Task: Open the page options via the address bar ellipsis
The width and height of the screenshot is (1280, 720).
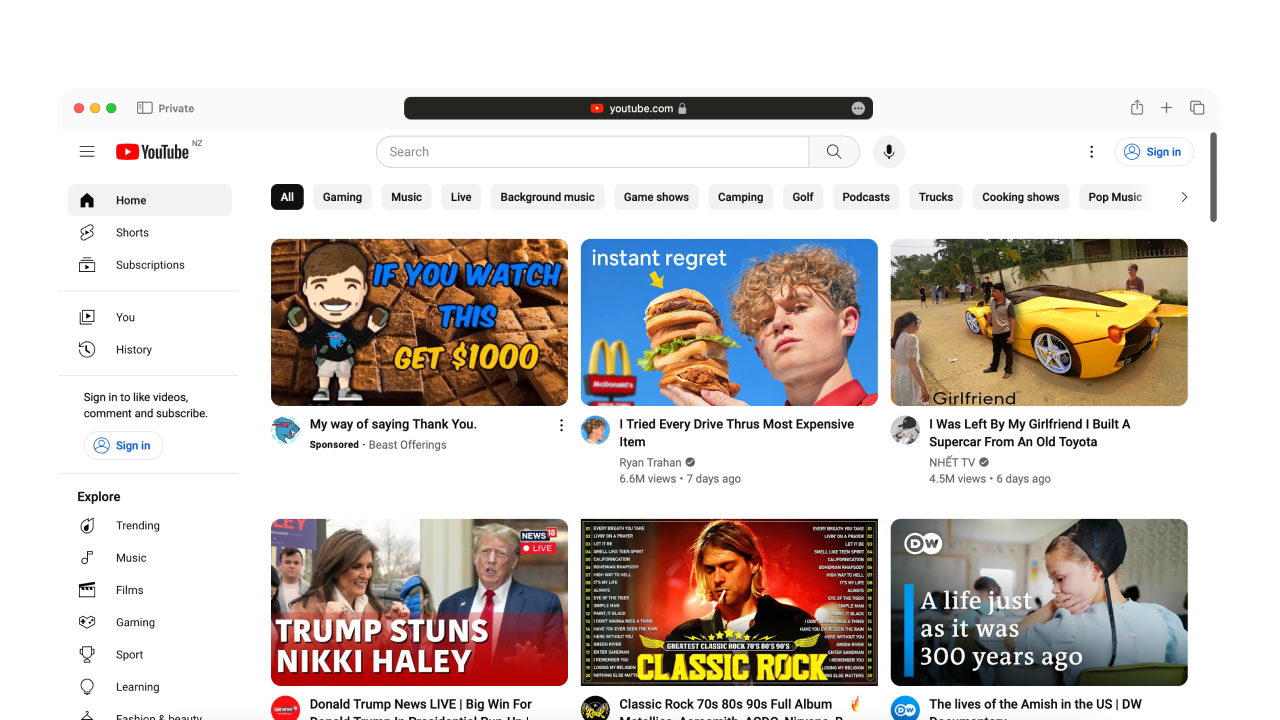Action: (857, 108)
